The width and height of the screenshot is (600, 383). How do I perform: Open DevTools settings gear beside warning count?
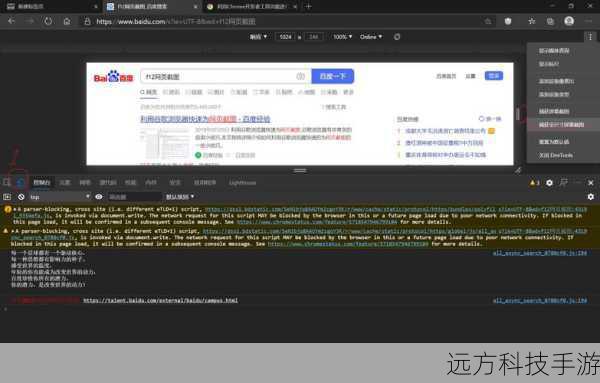(549, 183)
